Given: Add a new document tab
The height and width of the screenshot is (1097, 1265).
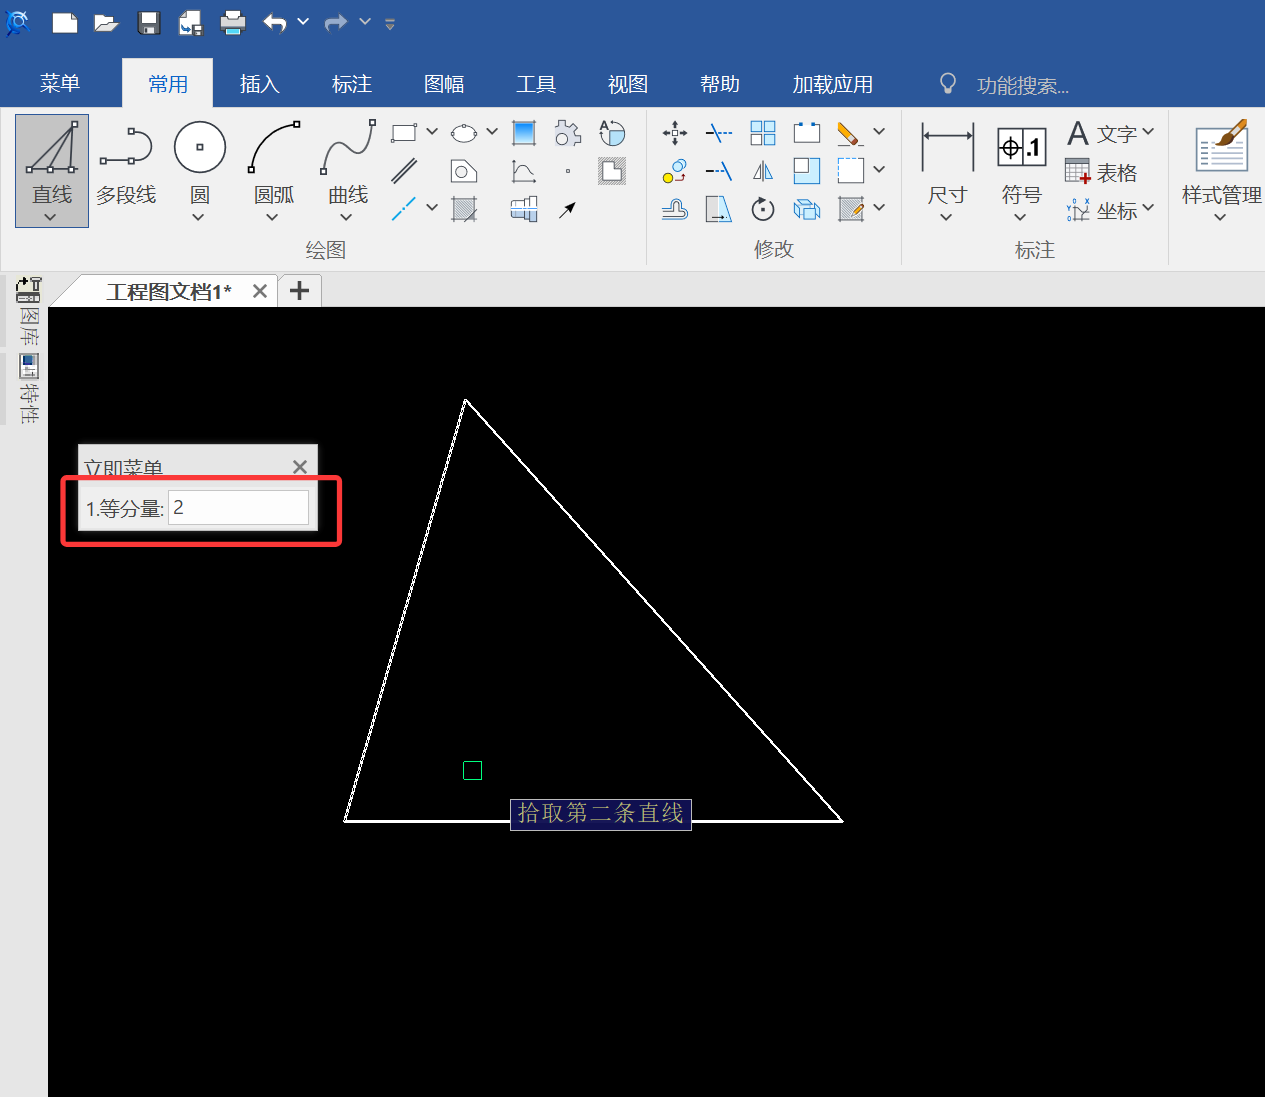Looking at the screenshot, I should coord(299,291).
